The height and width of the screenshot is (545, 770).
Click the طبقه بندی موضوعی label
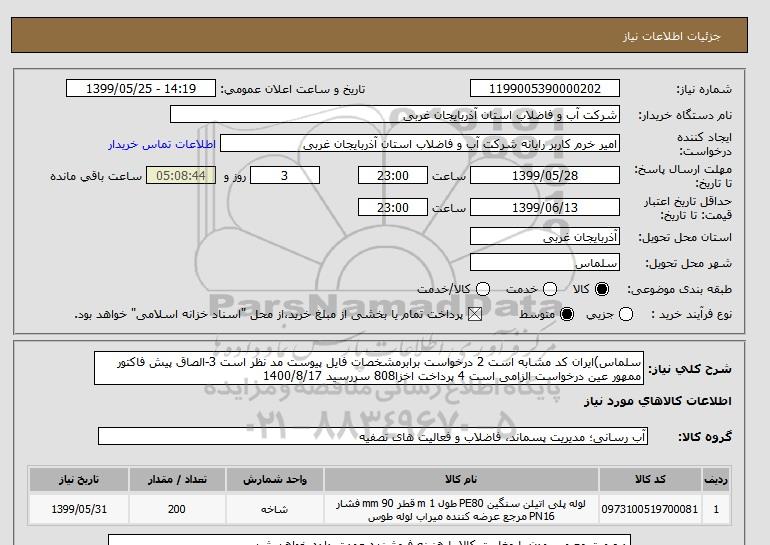(680, 290)
